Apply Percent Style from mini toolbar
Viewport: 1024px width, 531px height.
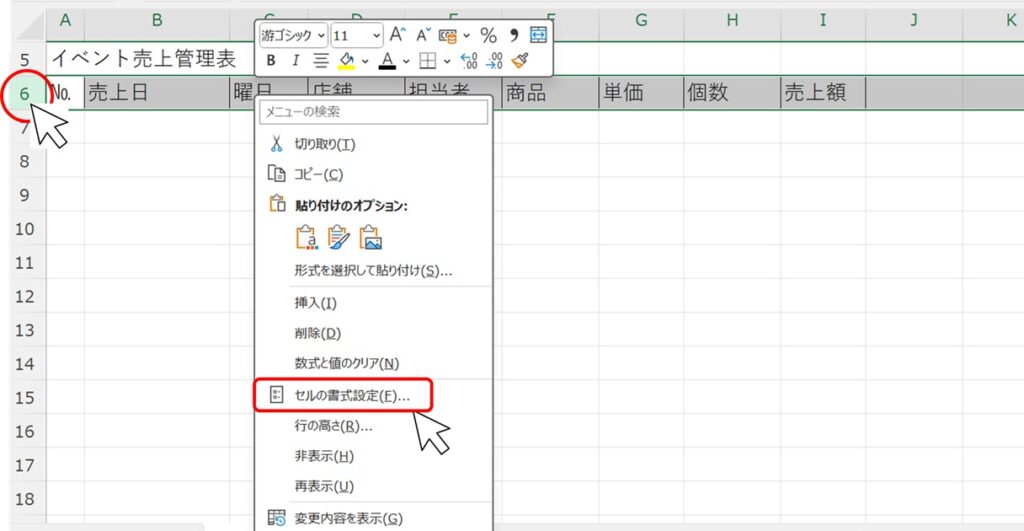click(x=488, y=36)
